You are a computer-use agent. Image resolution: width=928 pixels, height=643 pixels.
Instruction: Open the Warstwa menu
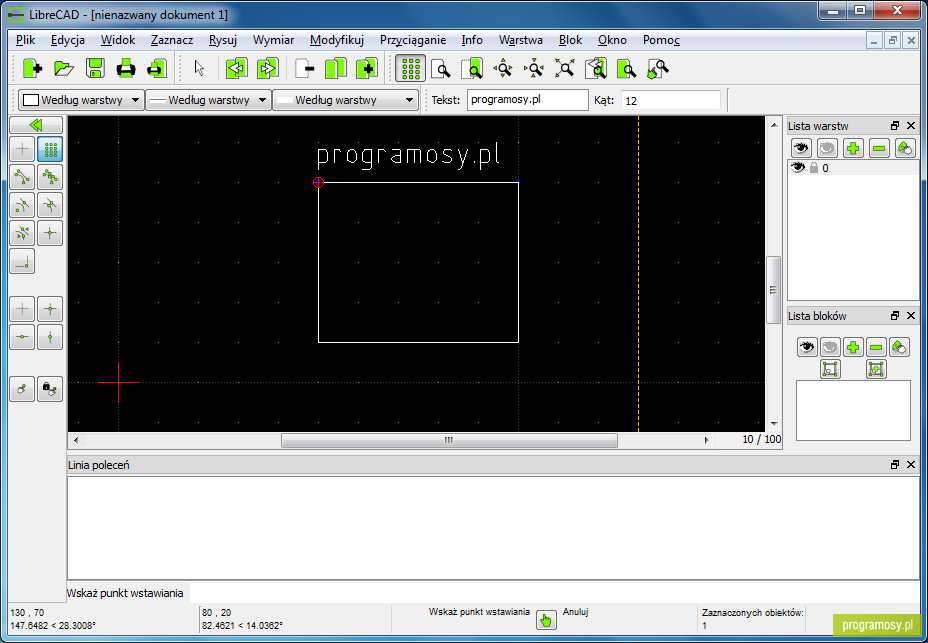[x=521, y=40]
